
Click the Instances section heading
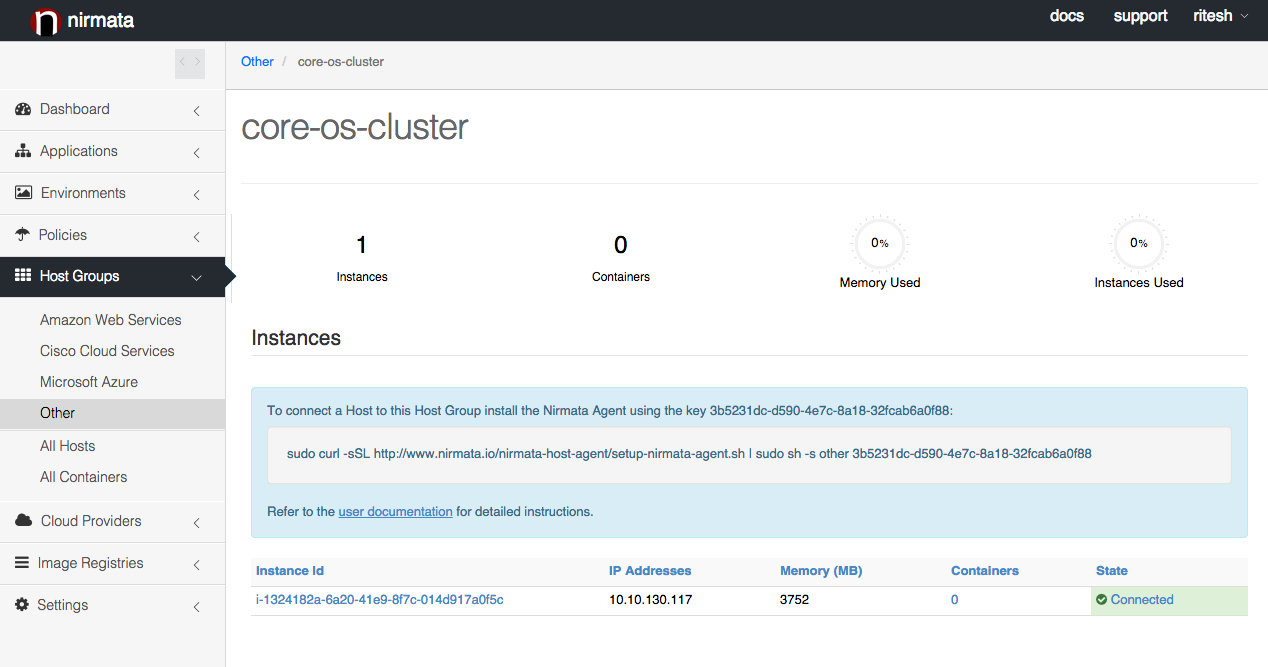pyautogui.click(x=296, y=338)
